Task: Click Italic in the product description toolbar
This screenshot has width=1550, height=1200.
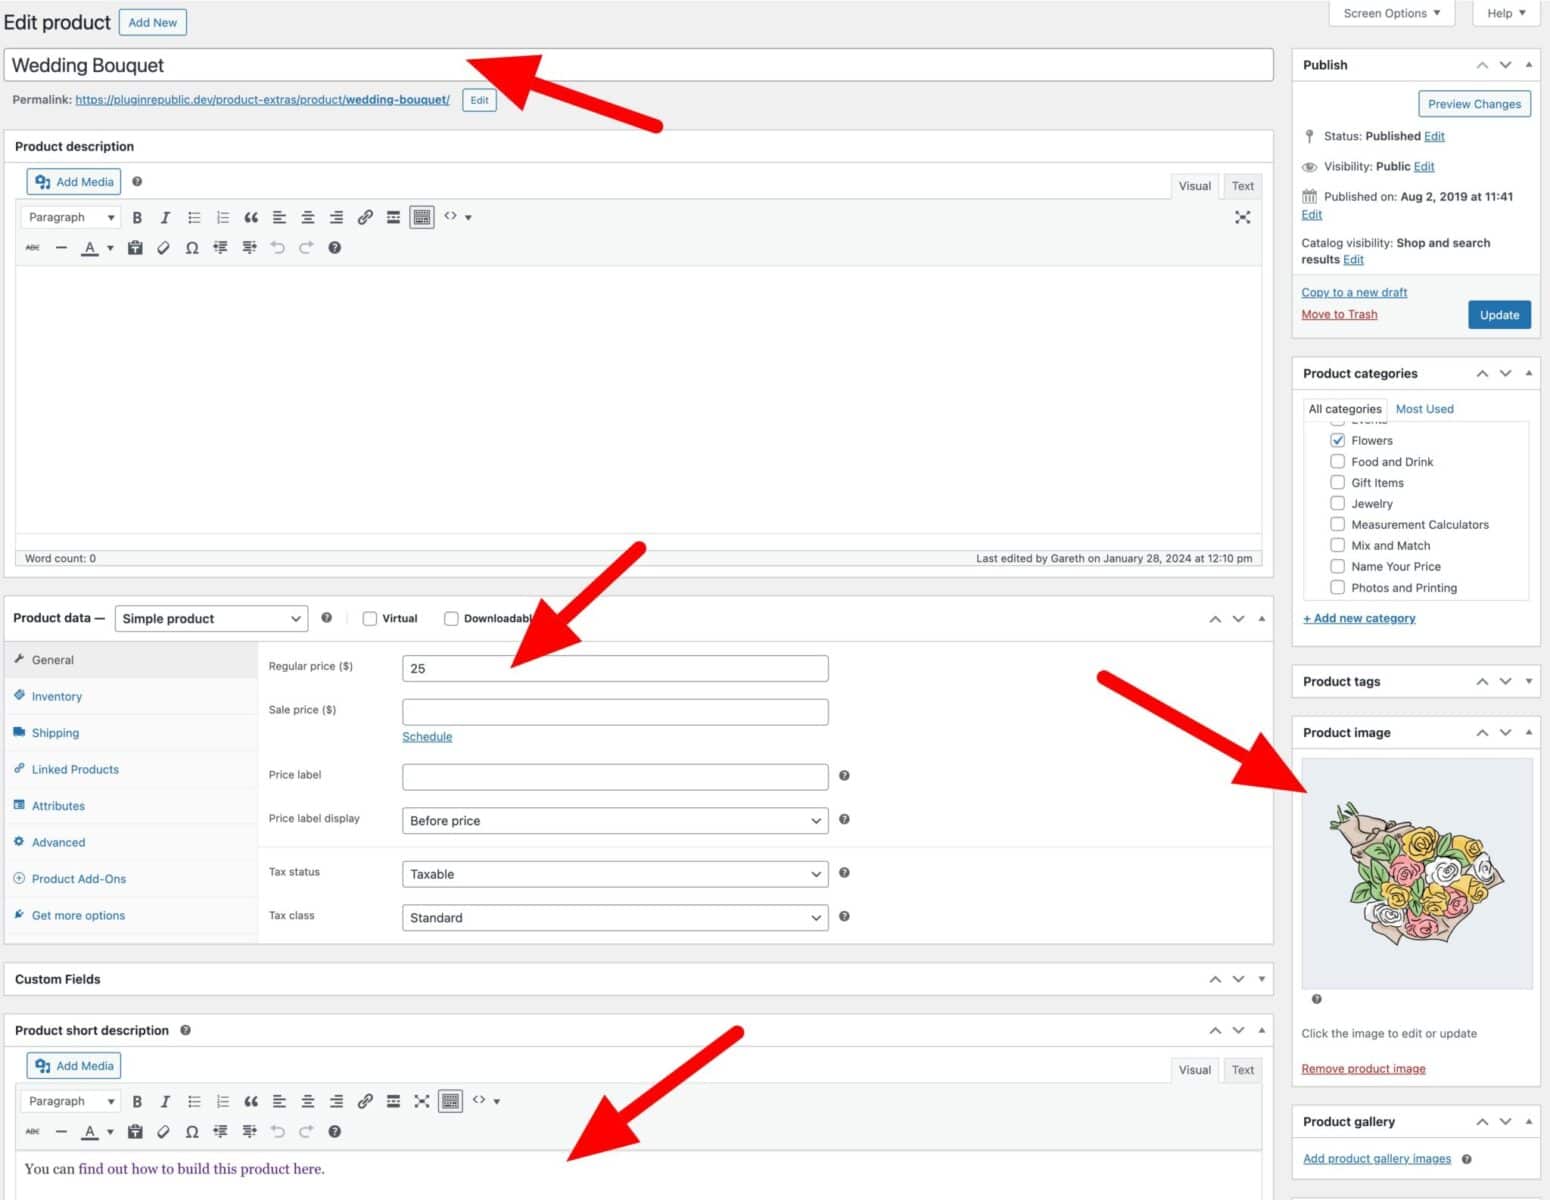Action: point(165,217)
